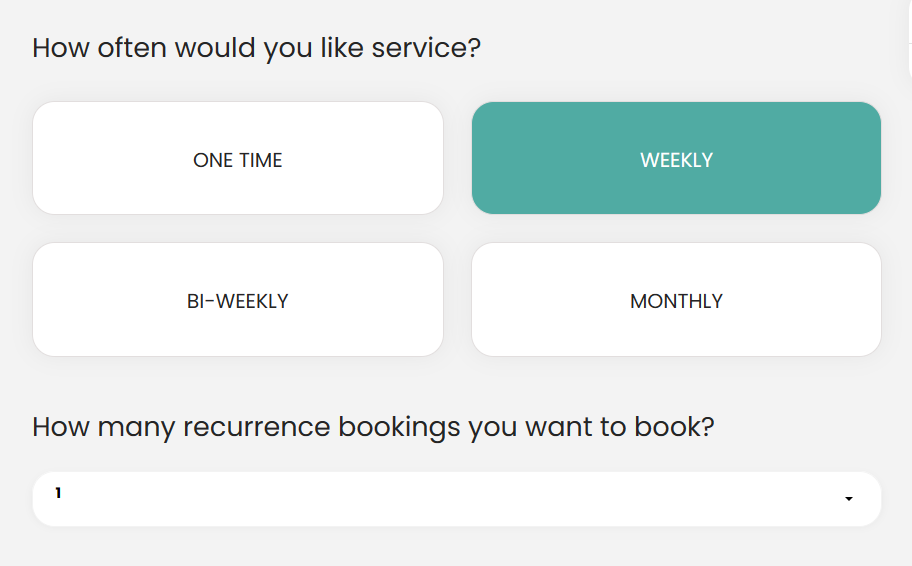Select the ONE TIME service option

[238, 158]
